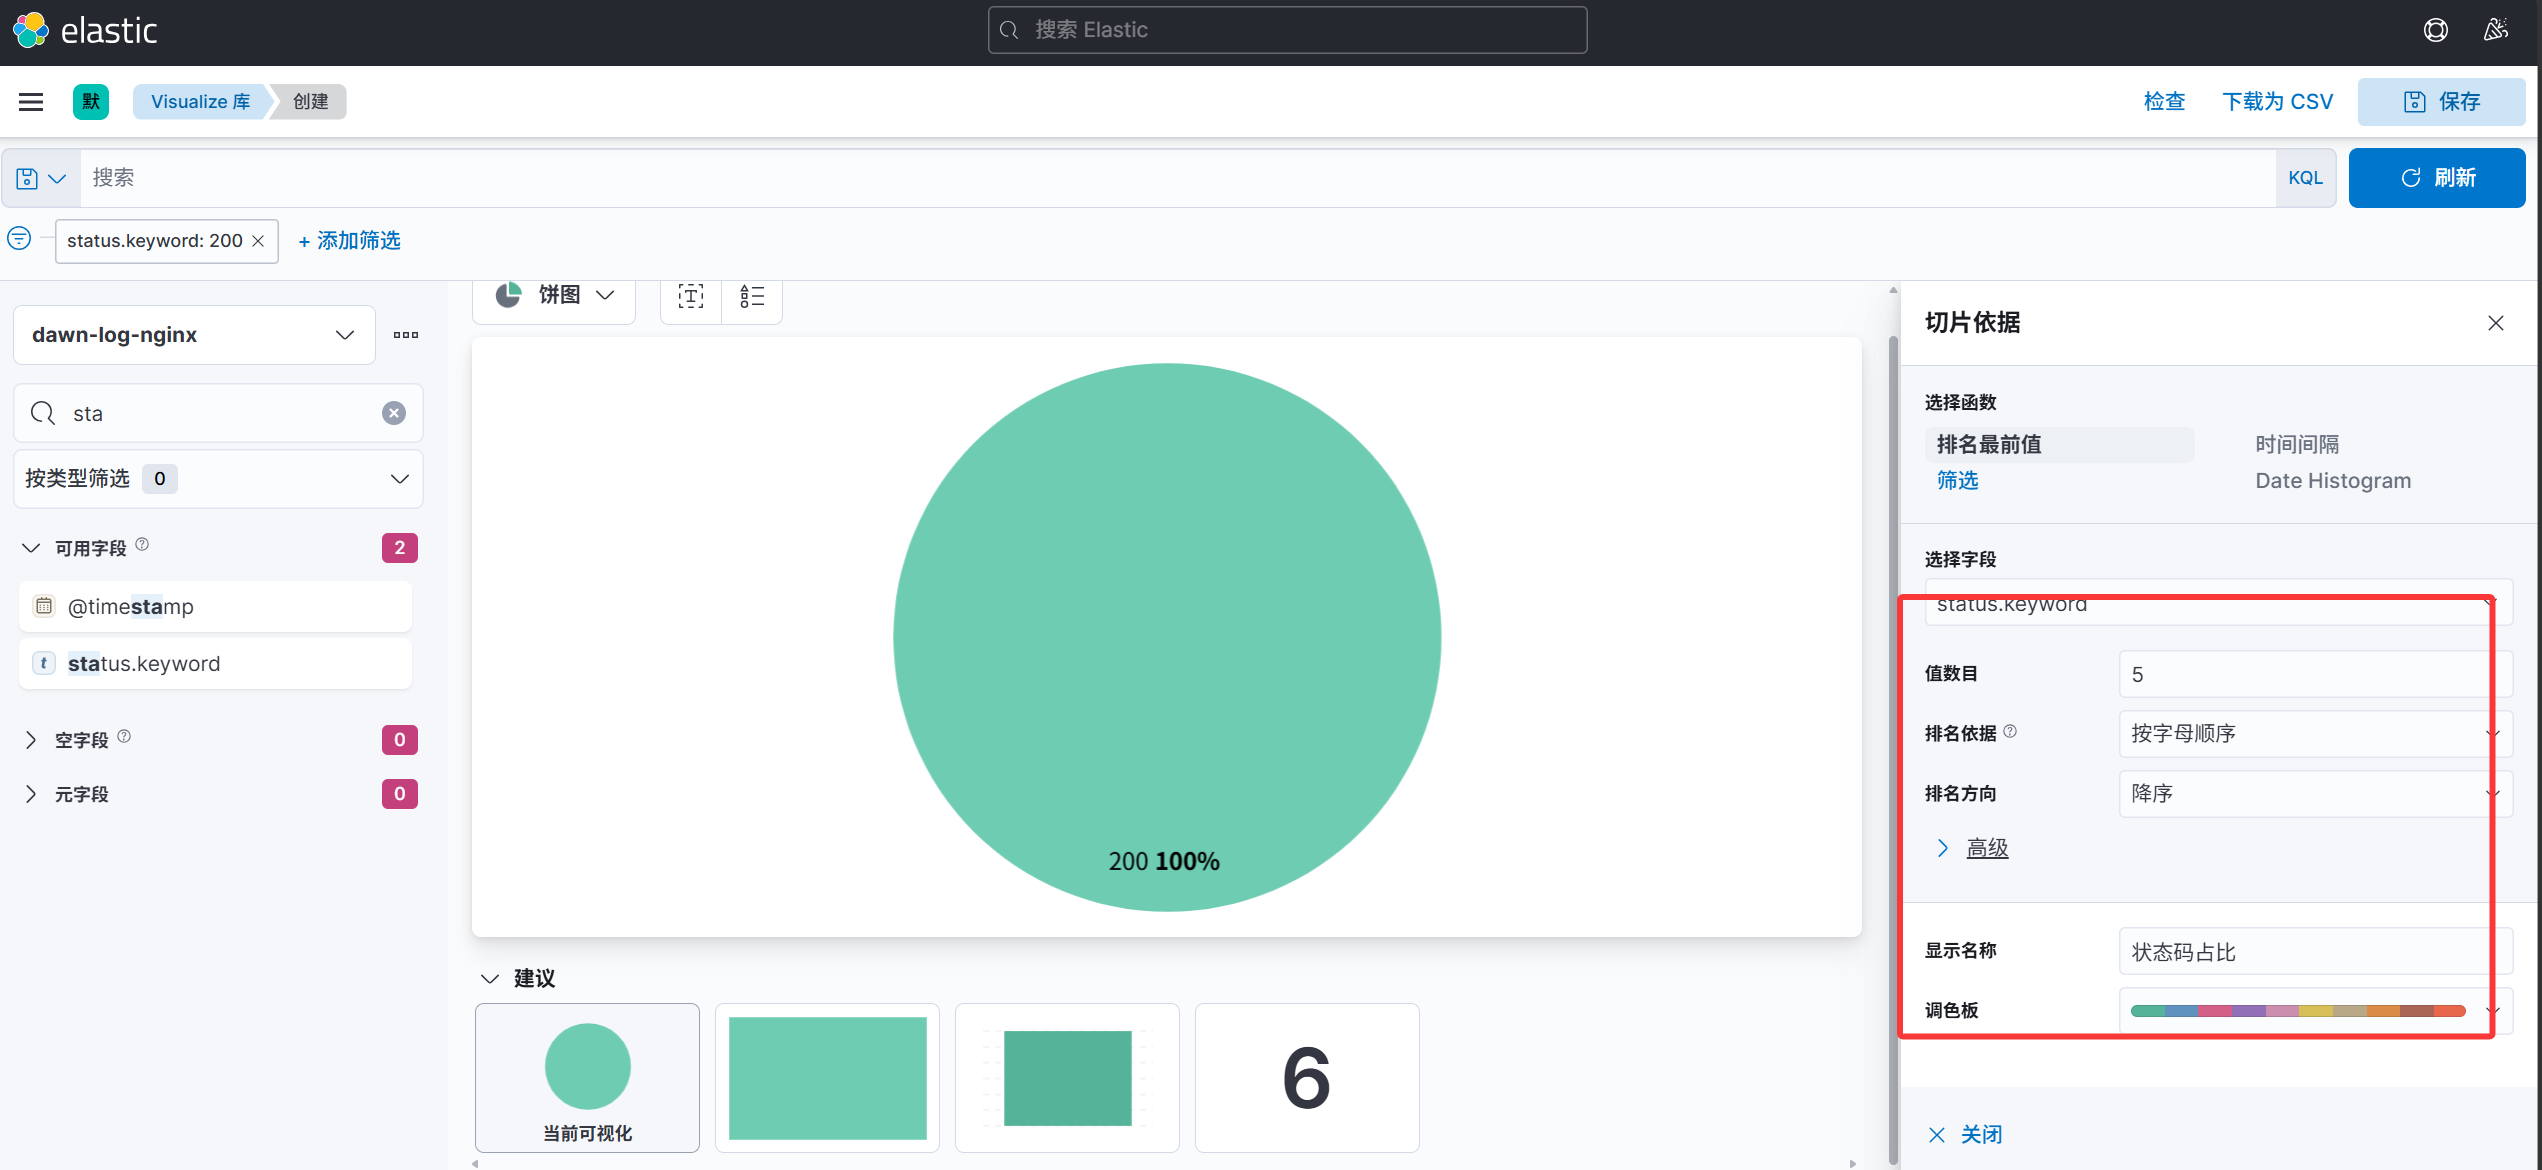Open the 排名依据 按字母顺序 dropdown
This screenshot has width=2542, height=1170.
coord(2314,734)
